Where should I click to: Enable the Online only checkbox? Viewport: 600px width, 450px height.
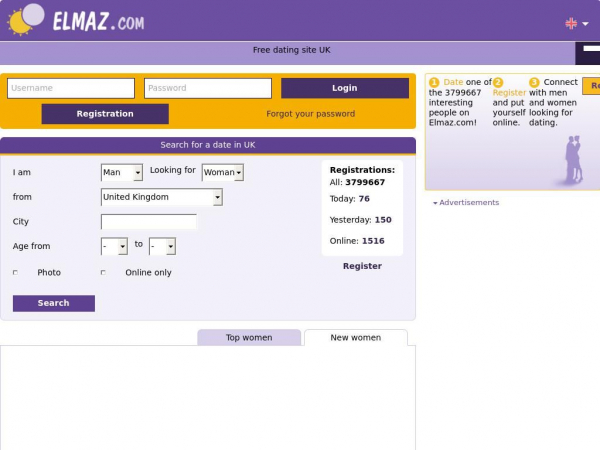(x=103, y=272)
